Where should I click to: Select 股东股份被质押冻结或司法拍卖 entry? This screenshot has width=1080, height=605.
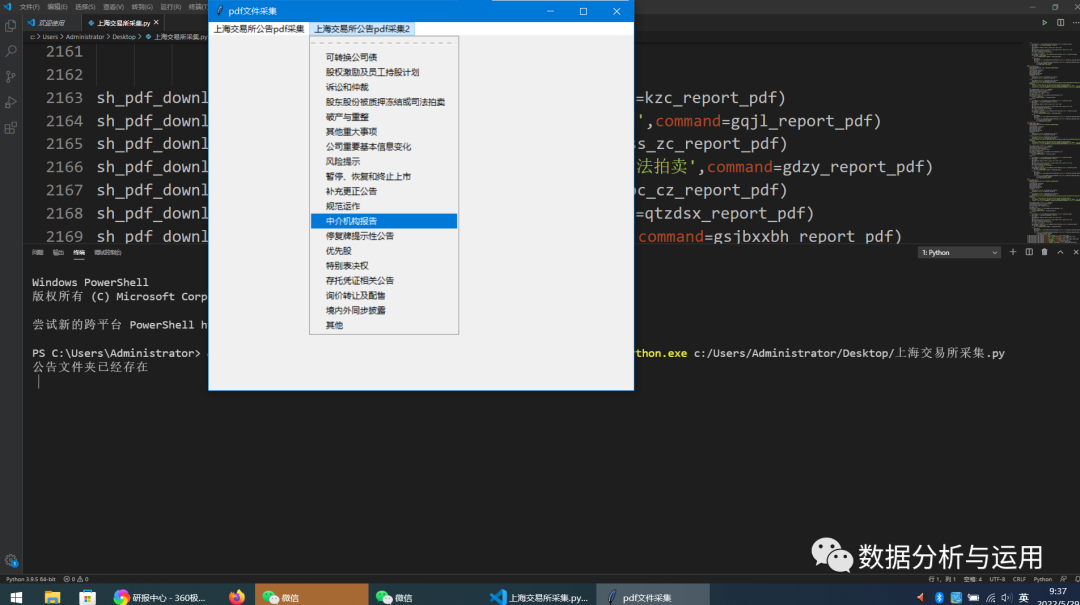pos(384,102)
